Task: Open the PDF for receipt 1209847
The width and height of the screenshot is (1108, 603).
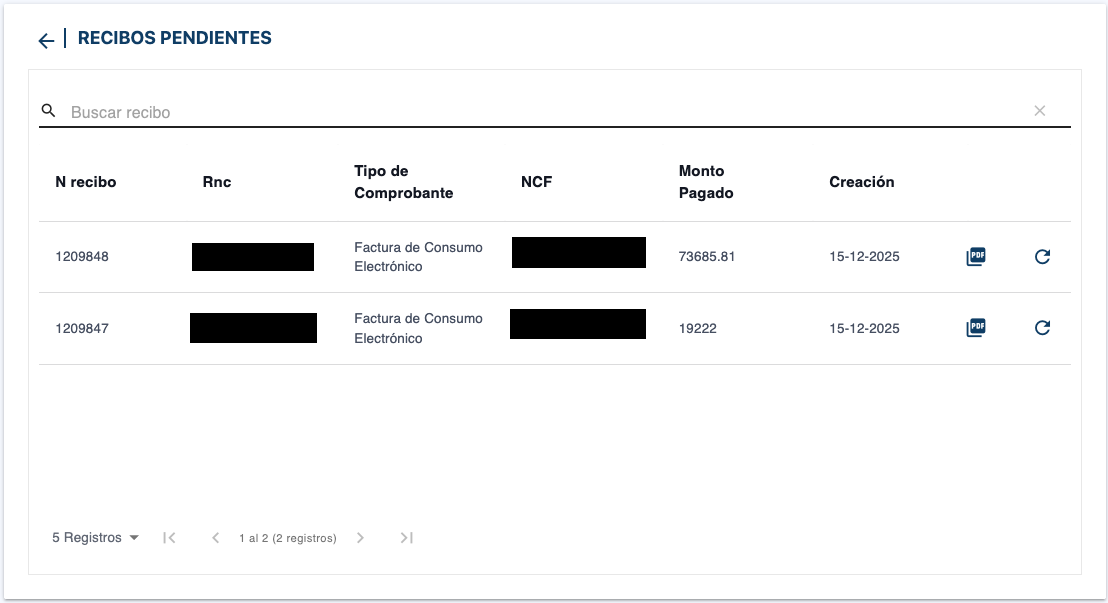Action: (976, 328)
